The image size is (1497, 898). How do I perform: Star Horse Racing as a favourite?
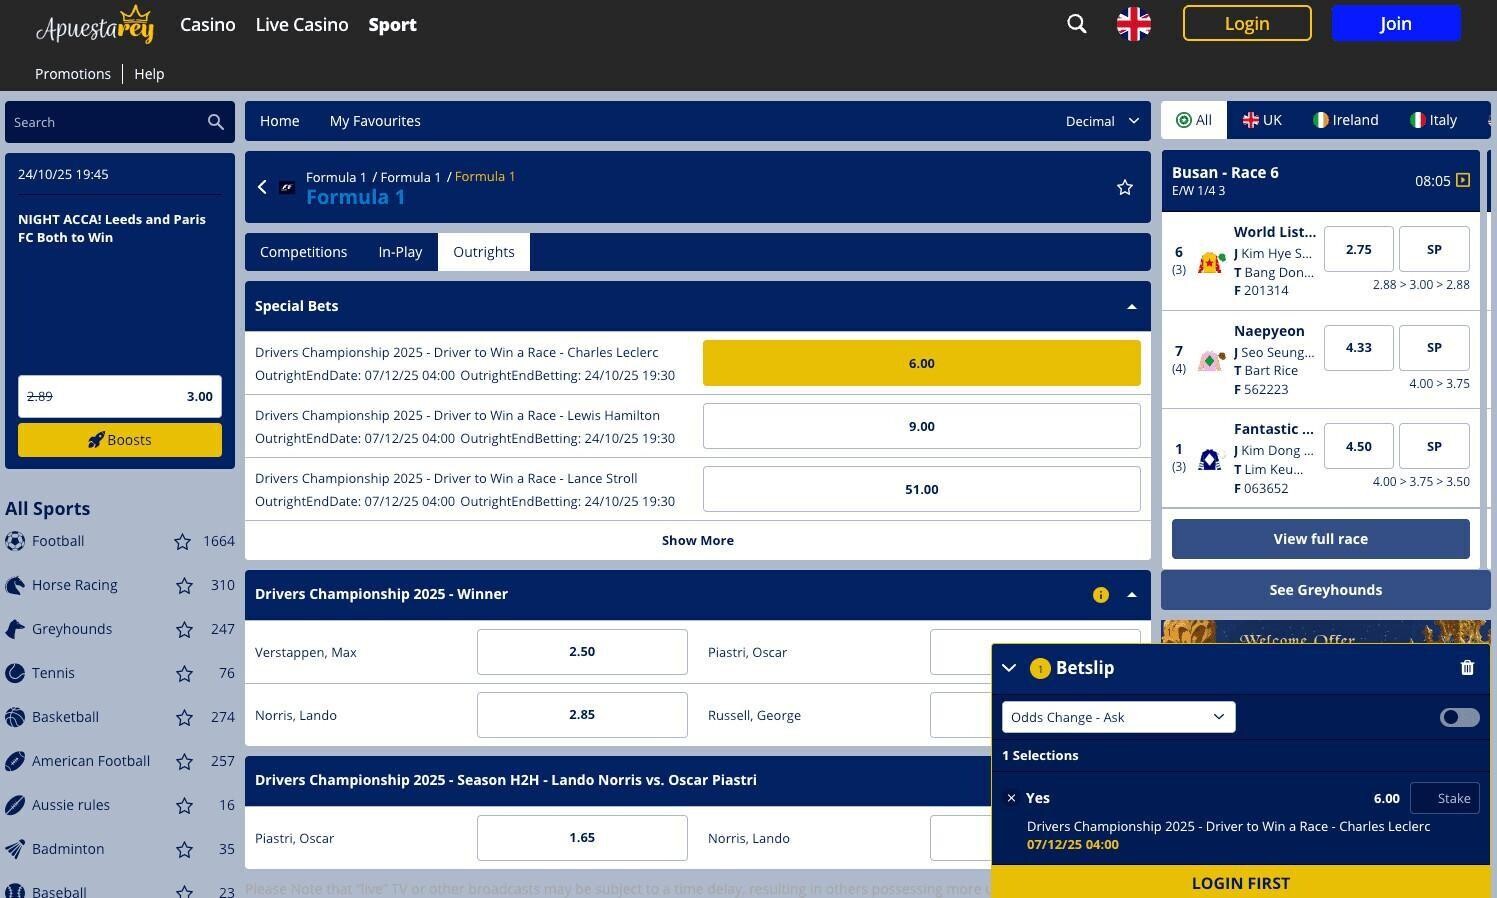[184, 586]
